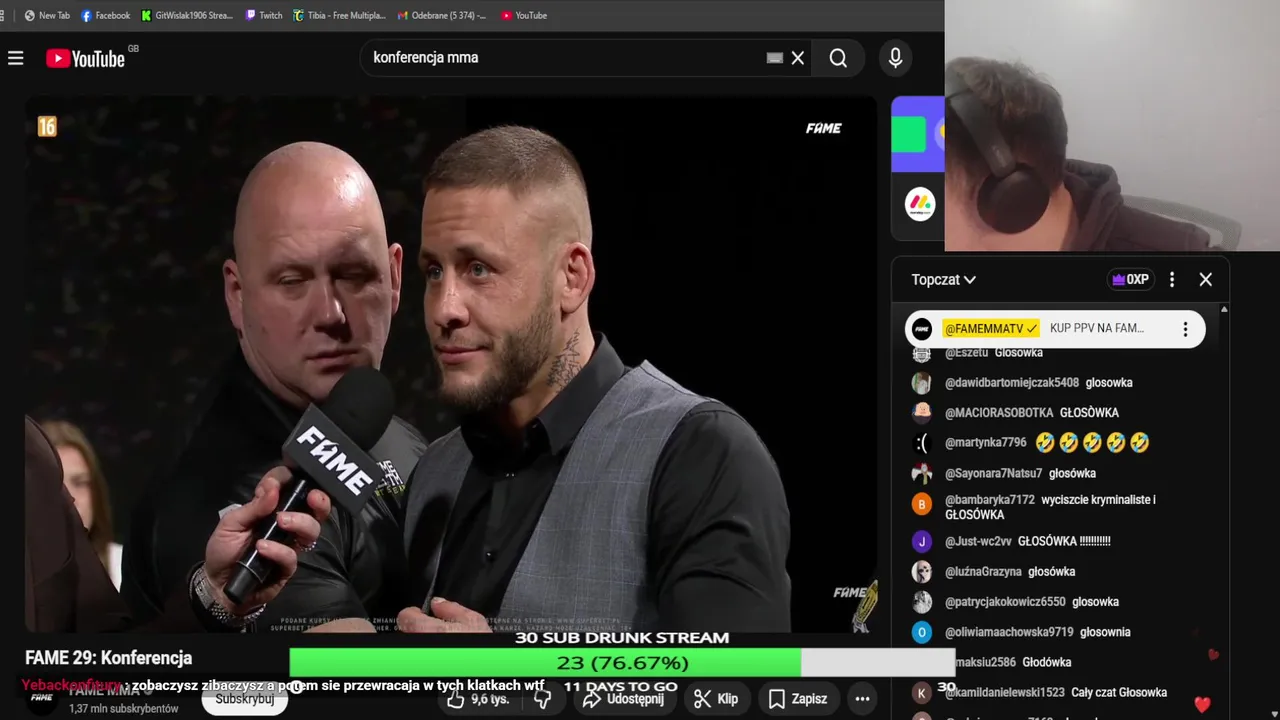Open the New Tab bookmark
Viewport: 1280px width, 720px height.
click(47, 15)
